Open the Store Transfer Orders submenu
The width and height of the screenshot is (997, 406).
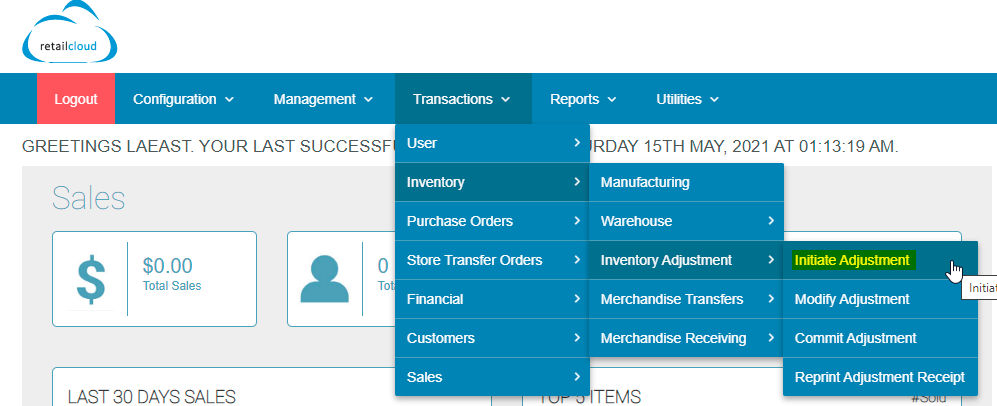[x=492, y=260]
